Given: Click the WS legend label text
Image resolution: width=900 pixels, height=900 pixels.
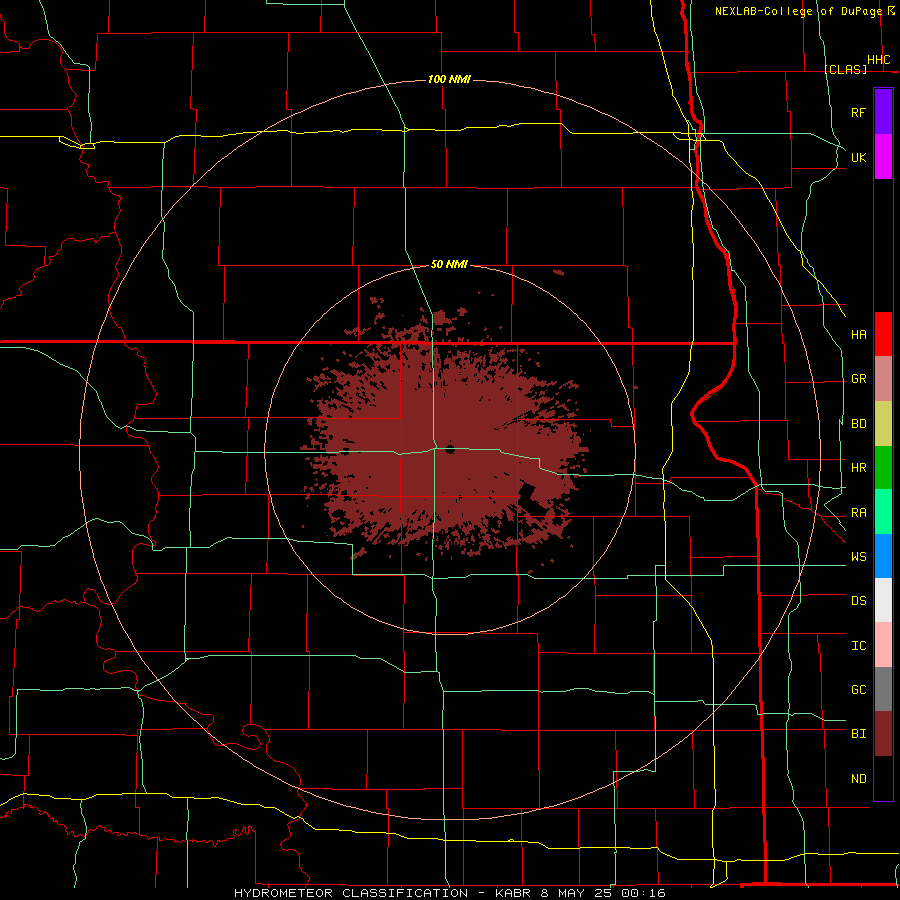Looking at the screenshot, I should click(859, 556).
